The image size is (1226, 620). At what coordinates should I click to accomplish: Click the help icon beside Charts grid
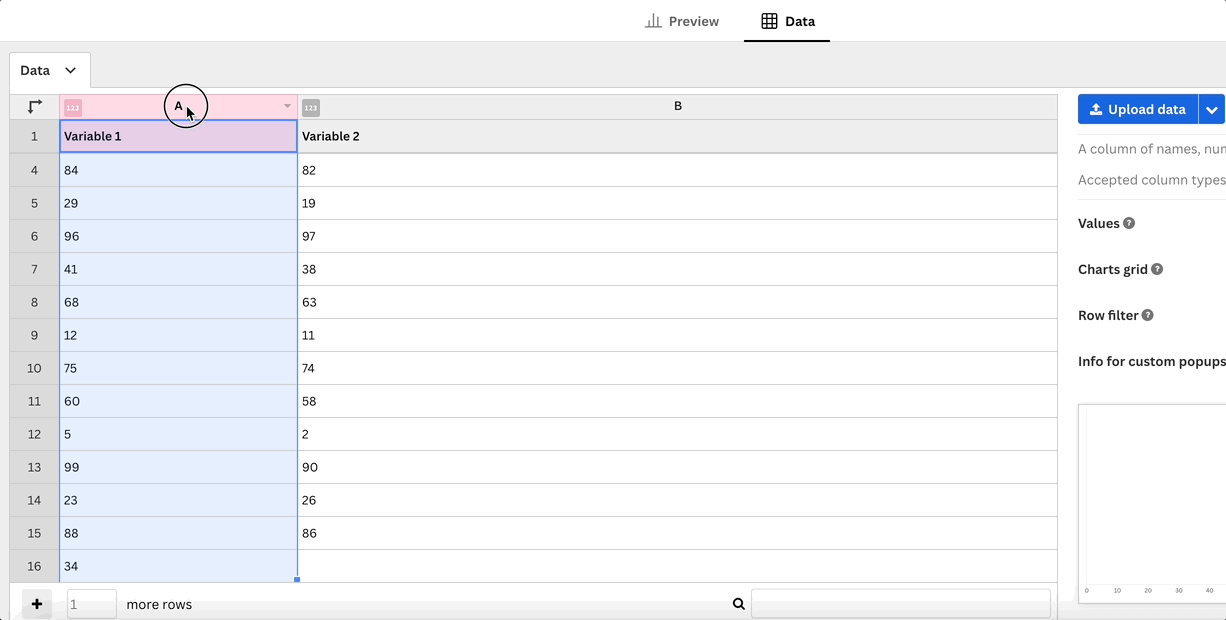(x=1157, y=270)
